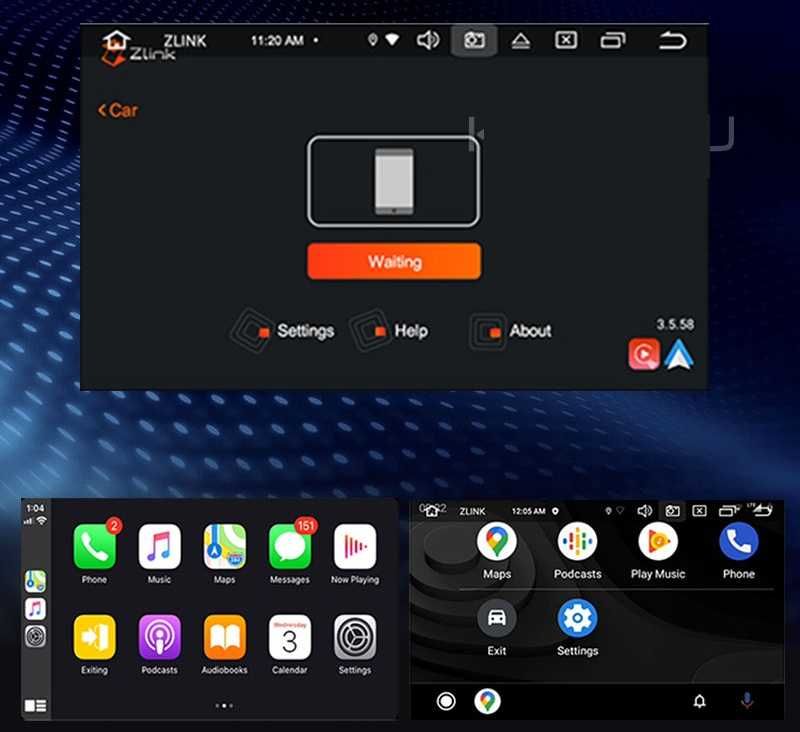Viewport: 800px width, 732px height.
Task: Tap Settings shortcut in CarPlay sidebar
Action: (x=35, y=636)
